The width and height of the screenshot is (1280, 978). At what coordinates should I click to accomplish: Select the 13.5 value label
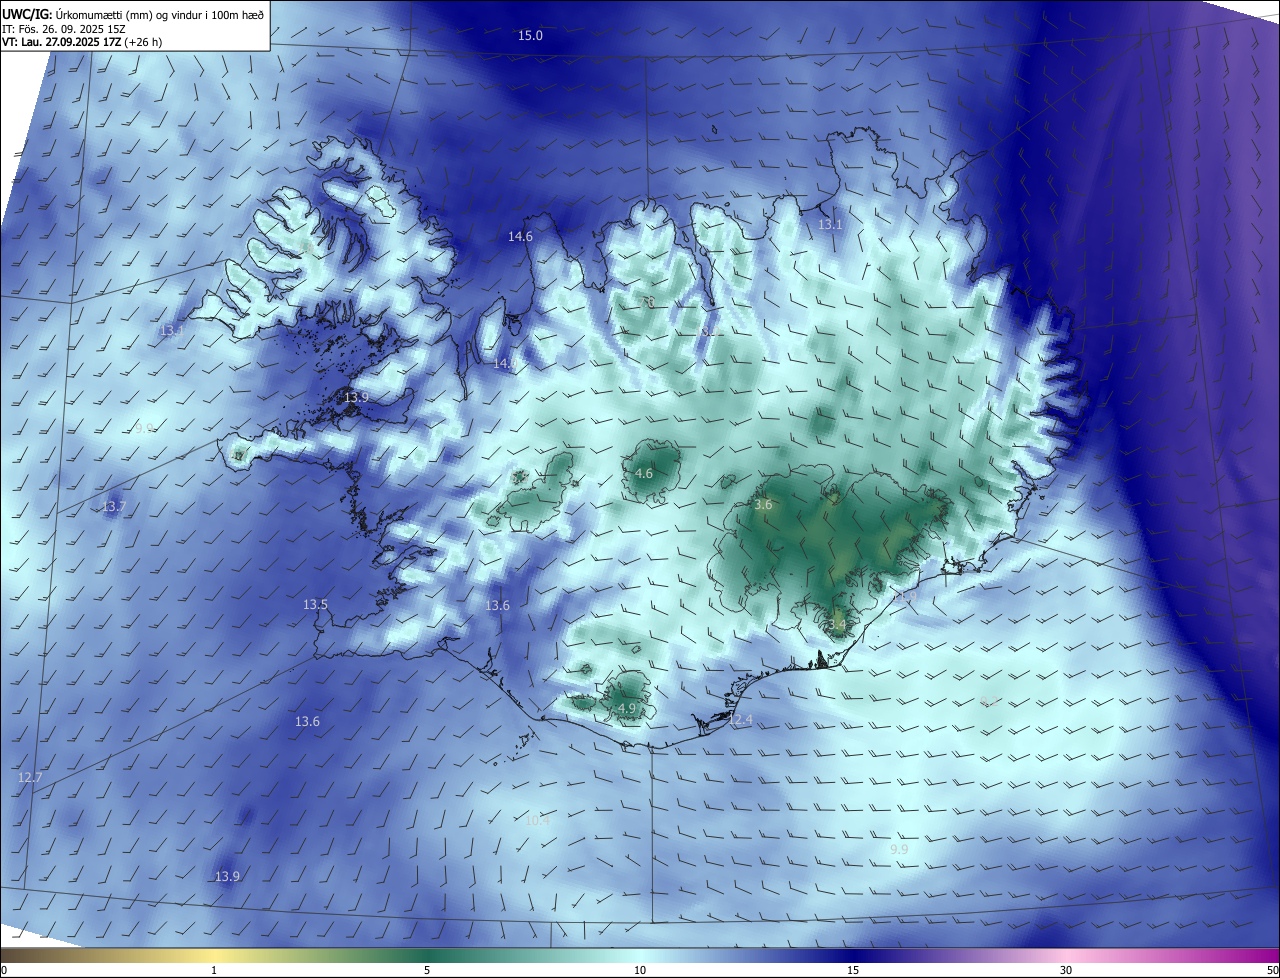[x=315, y=605]
